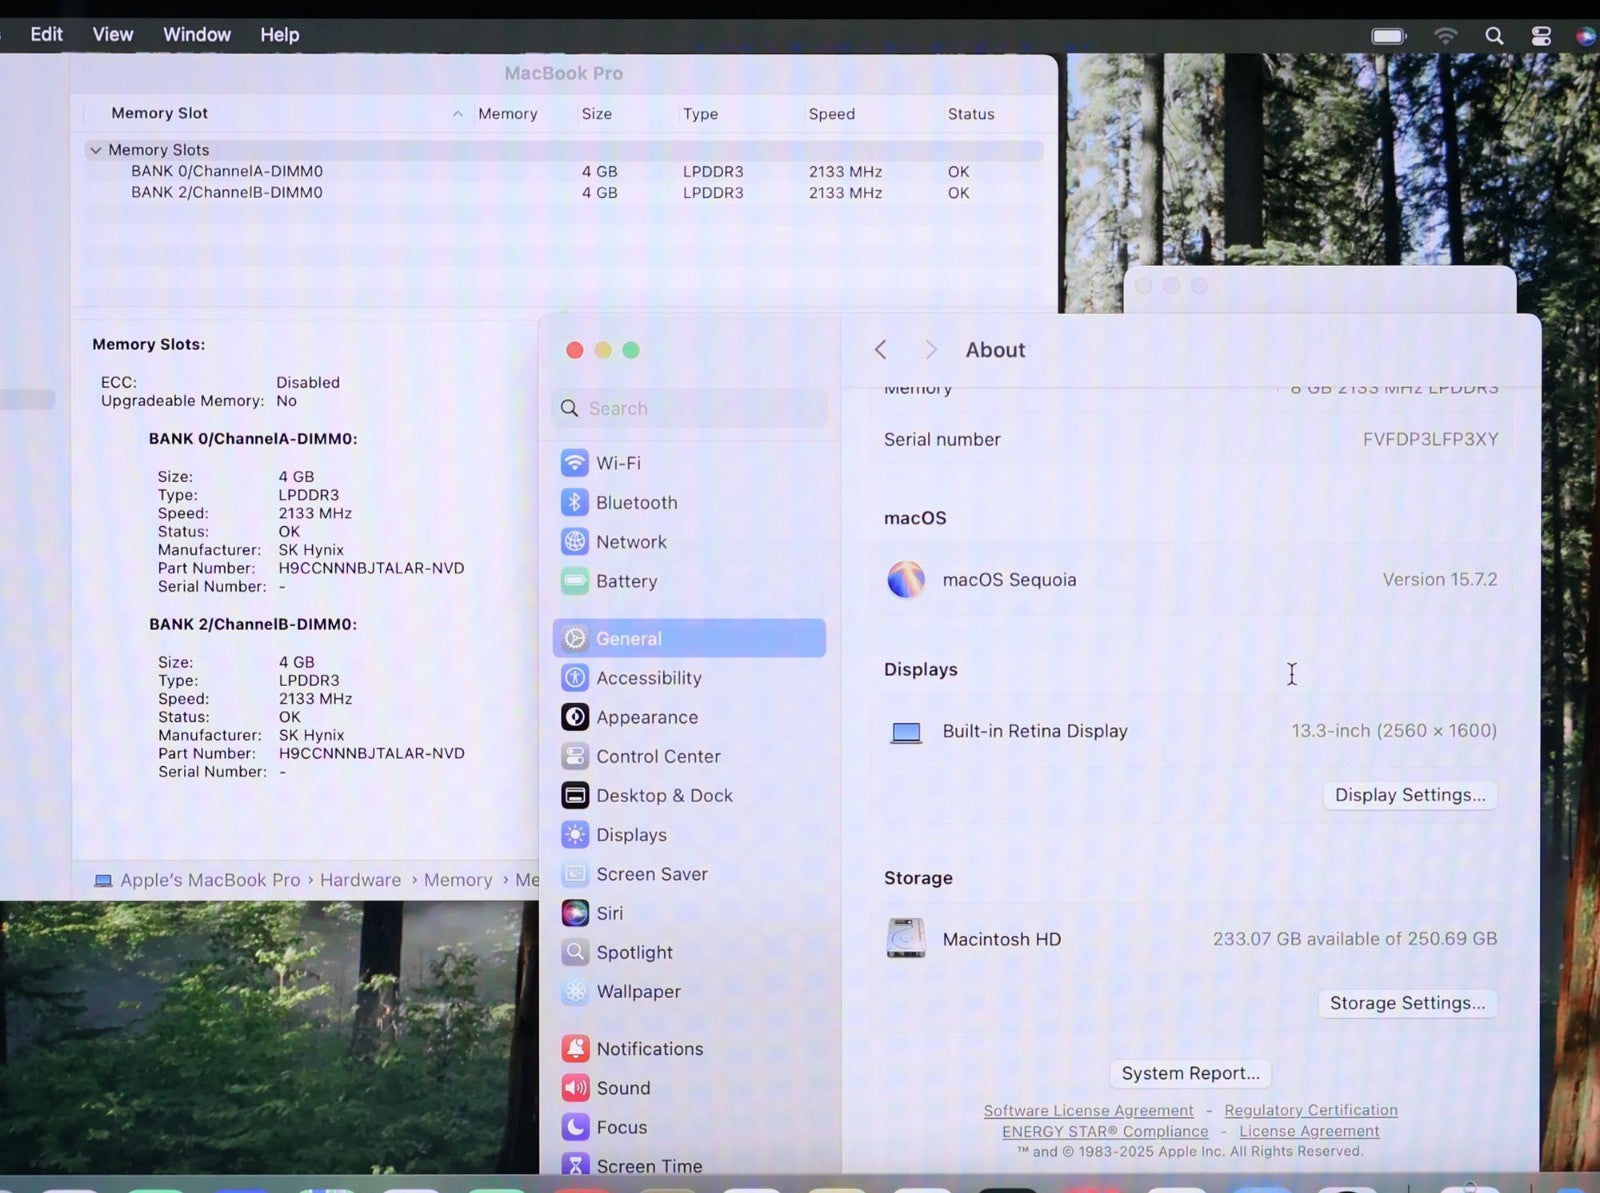Go back using the About back chevron
This screenshot has width=1600, height=1193.
881,350
